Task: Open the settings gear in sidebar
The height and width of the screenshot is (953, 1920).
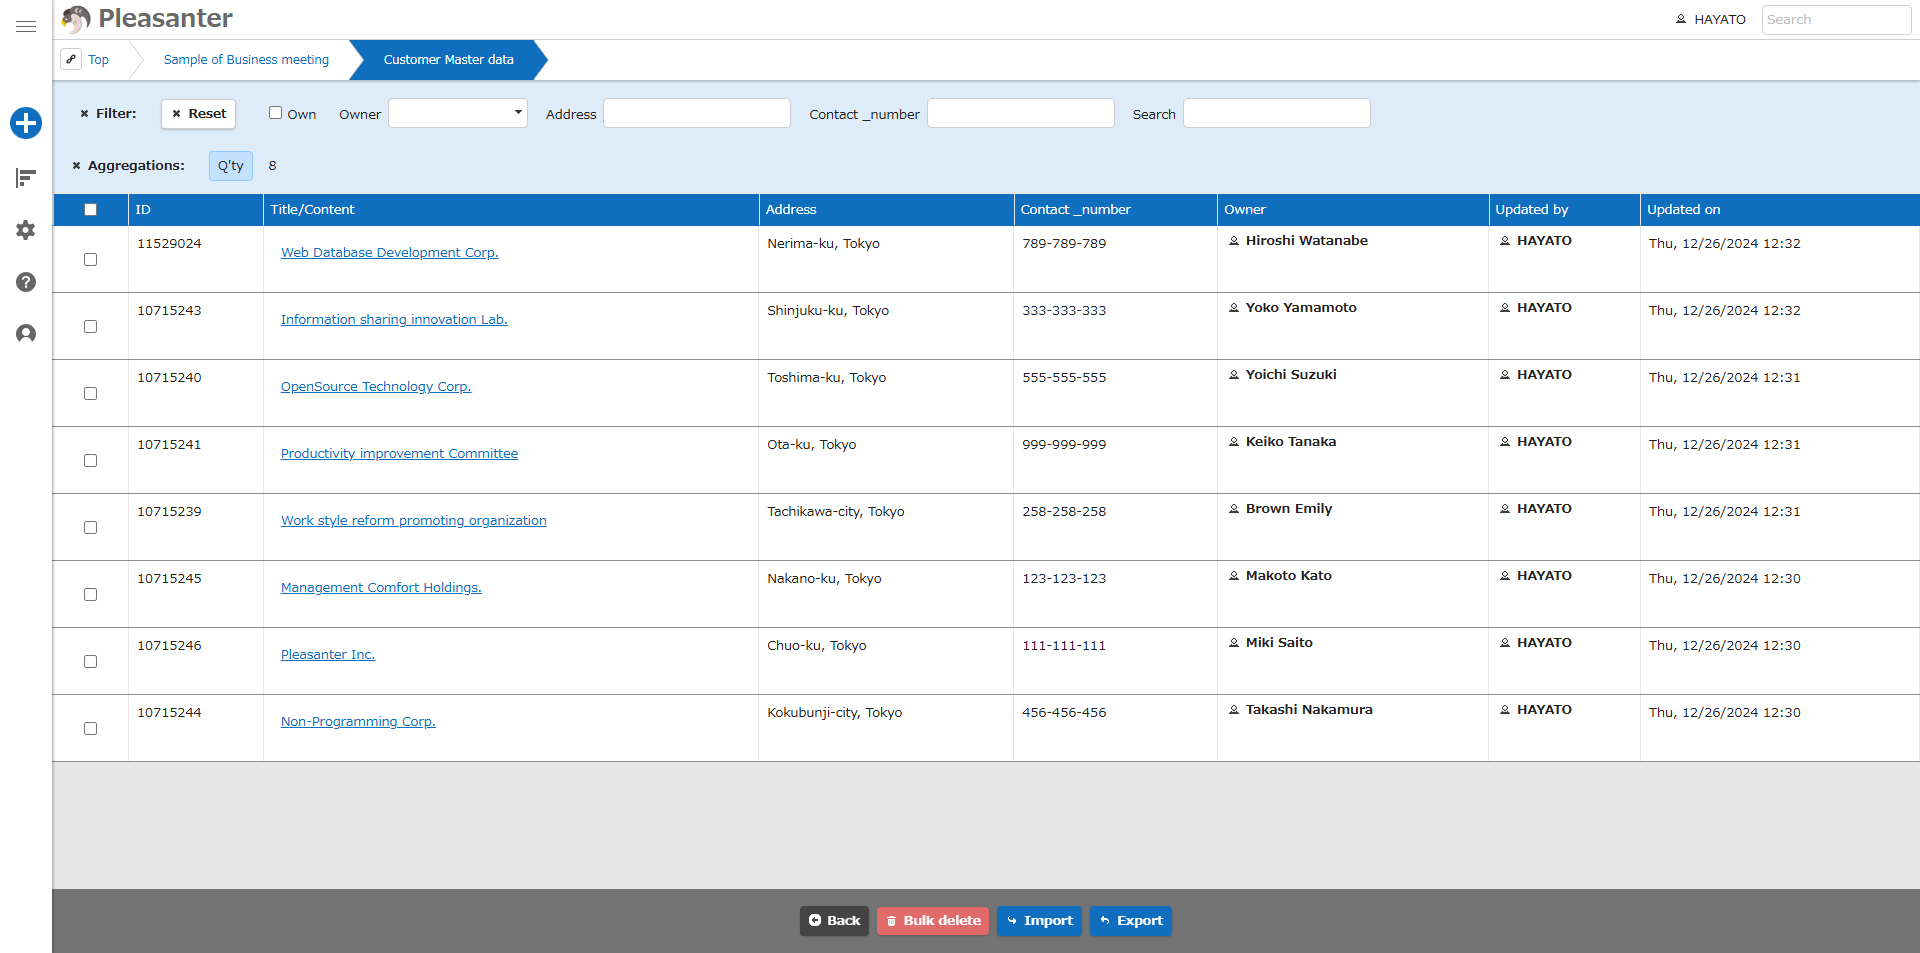Action: pyautogui.click(x=26, y=230)
